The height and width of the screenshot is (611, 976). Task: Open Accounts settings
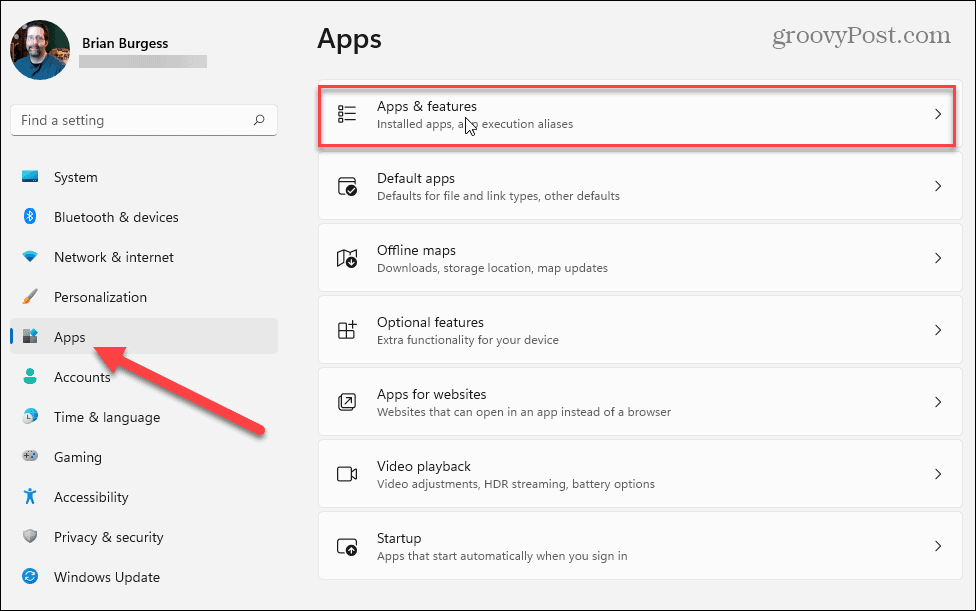(144, 376)
